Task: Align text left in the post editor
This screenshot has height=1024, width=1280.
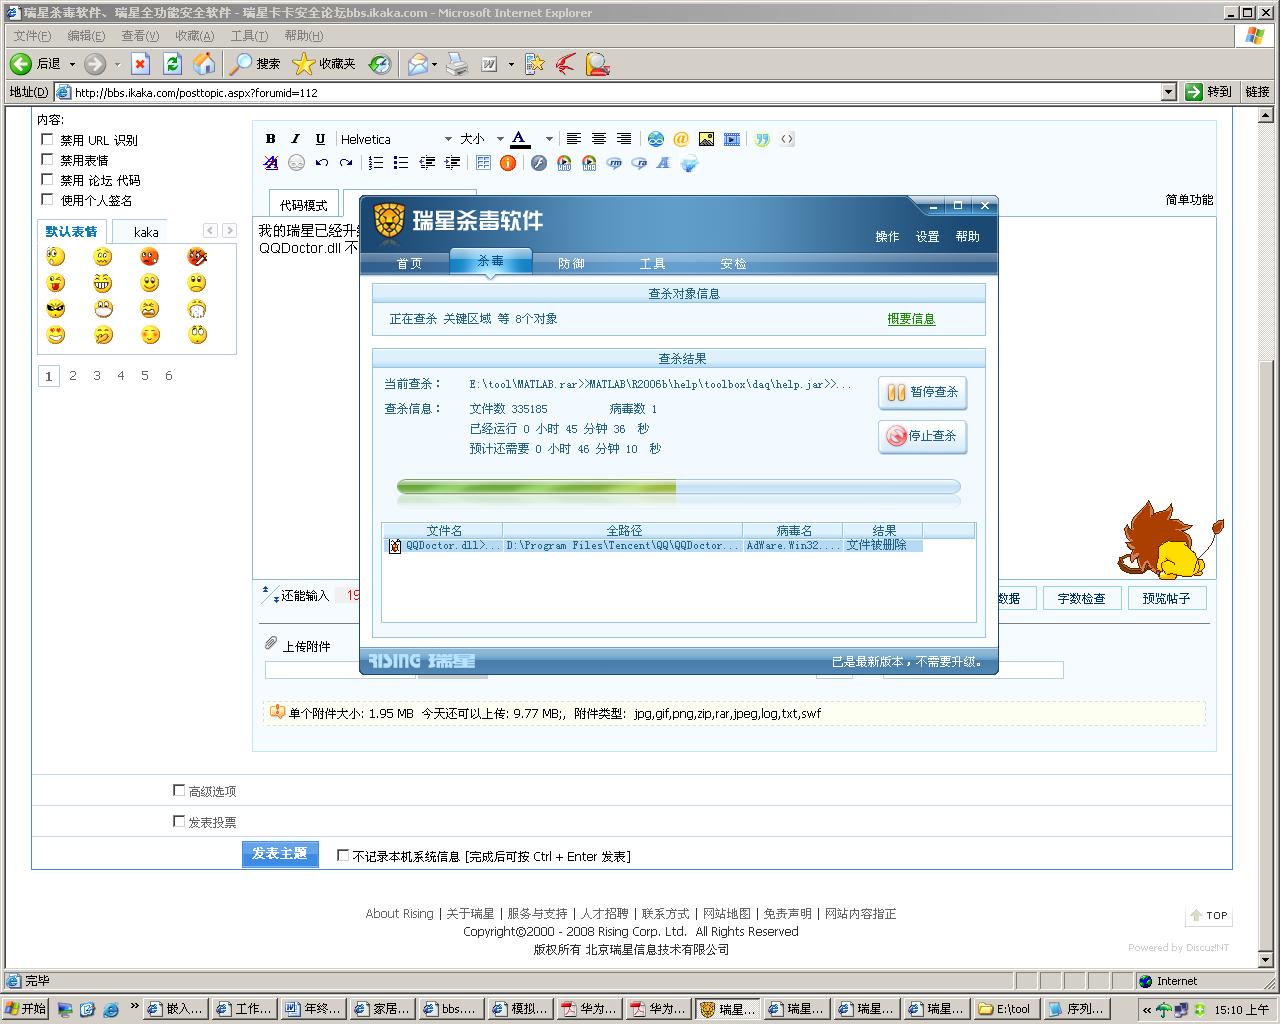Action: click(573, 139)
